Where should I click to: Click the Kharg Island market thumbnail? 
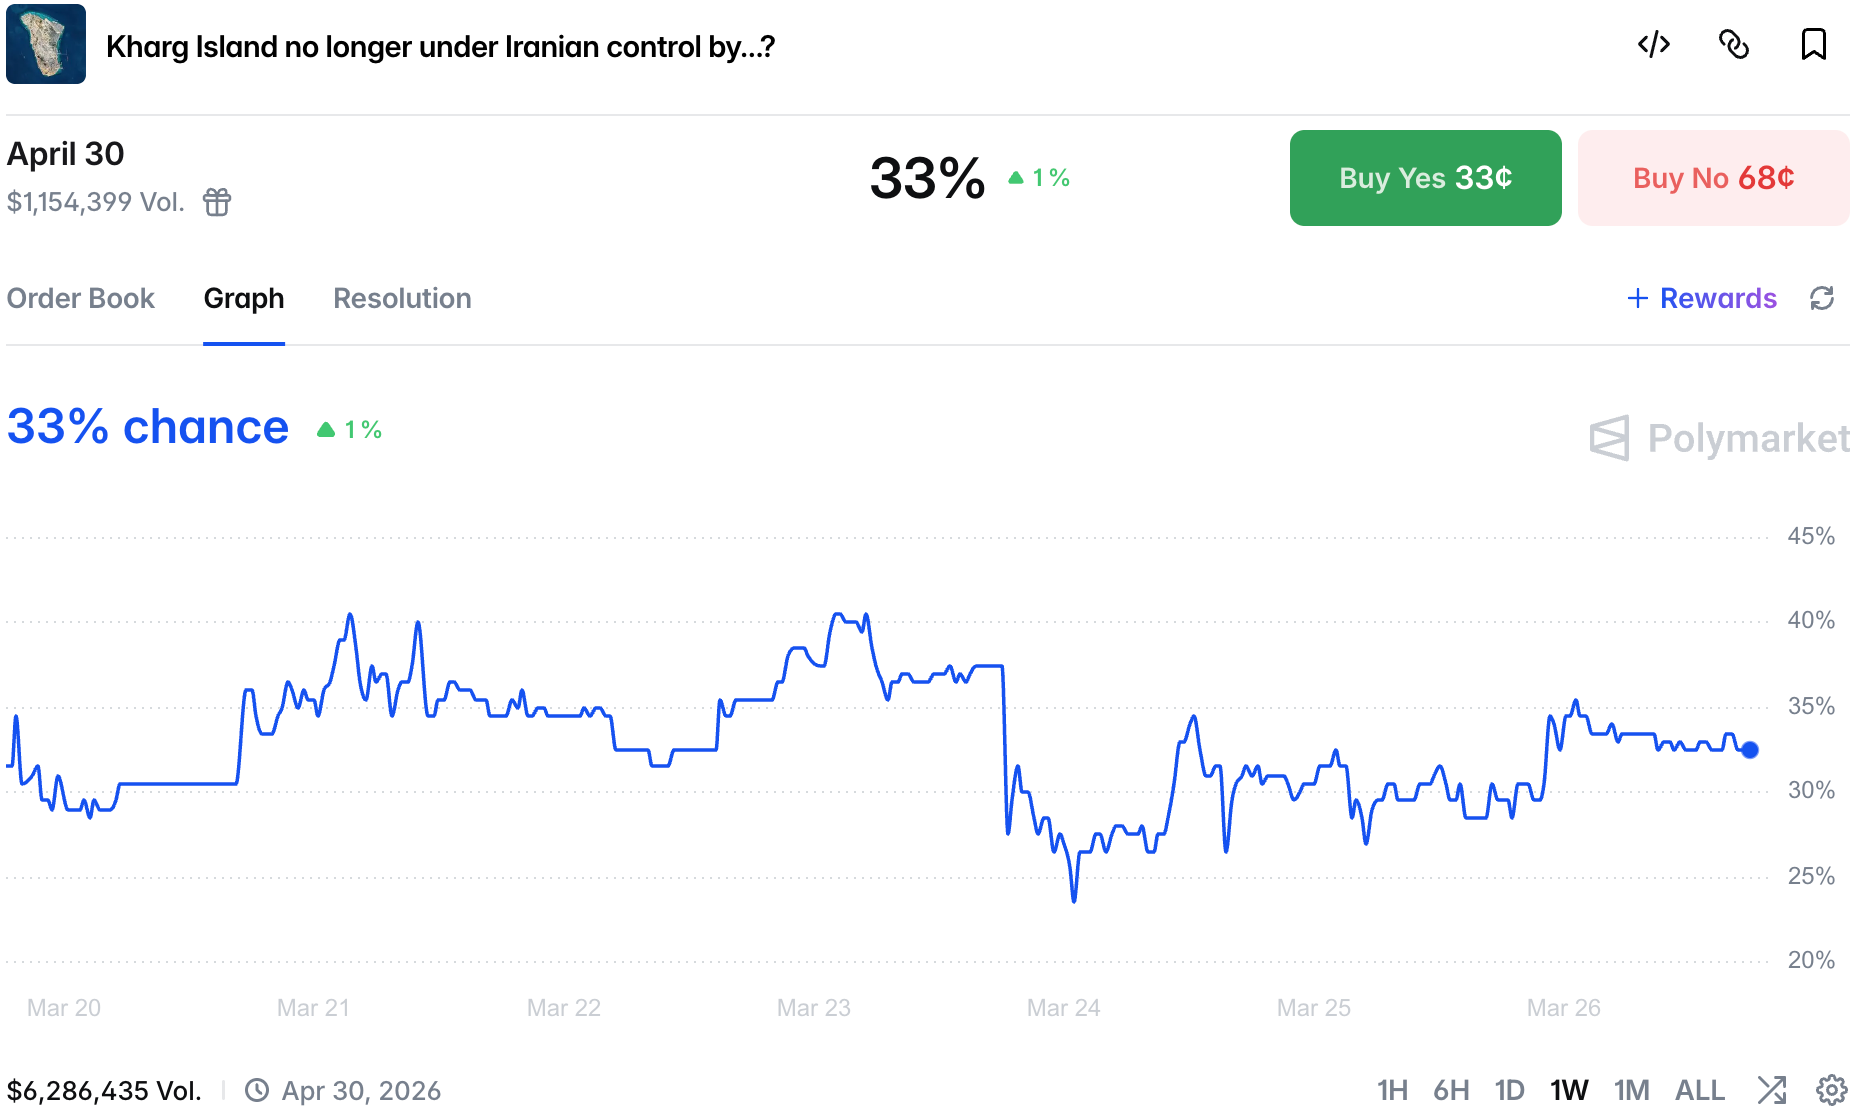point(46,44)
